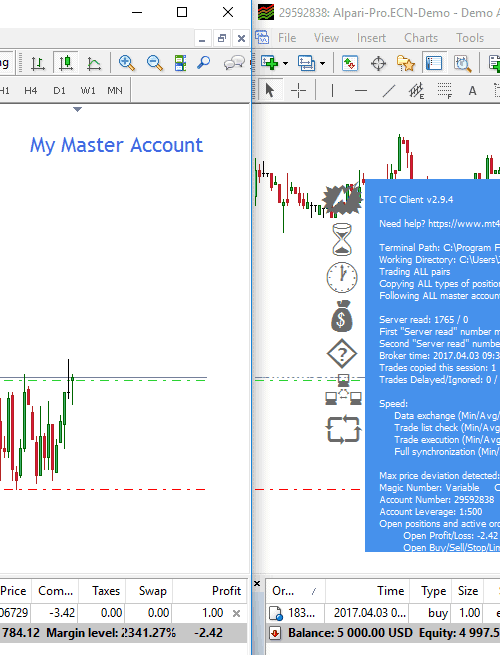This screenshot has height=655, width=500.
Task: Toggle Terminal panel icon in Alpari toolbar
Action: tap(434, 63)
